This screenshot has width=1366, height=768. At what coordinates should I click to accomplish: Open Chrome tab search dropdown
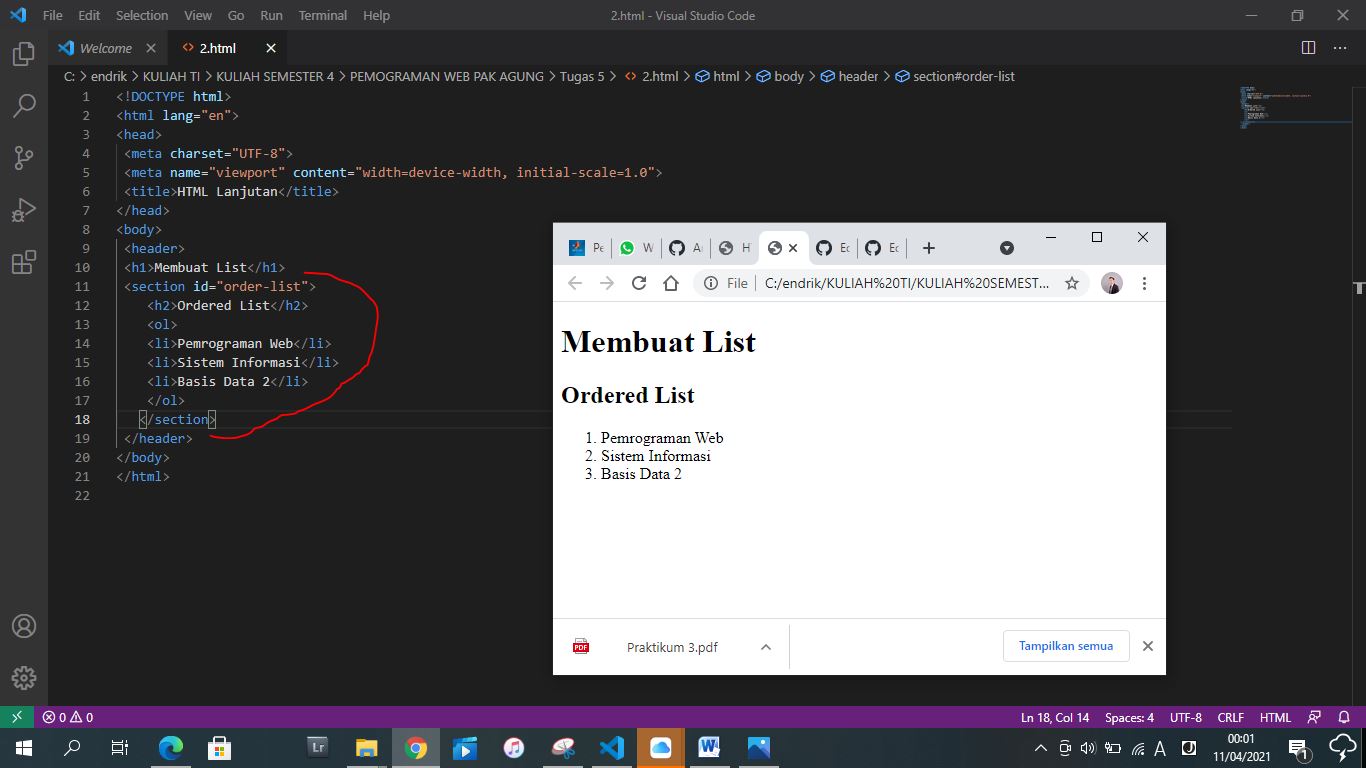click(x=1007, y=248)
